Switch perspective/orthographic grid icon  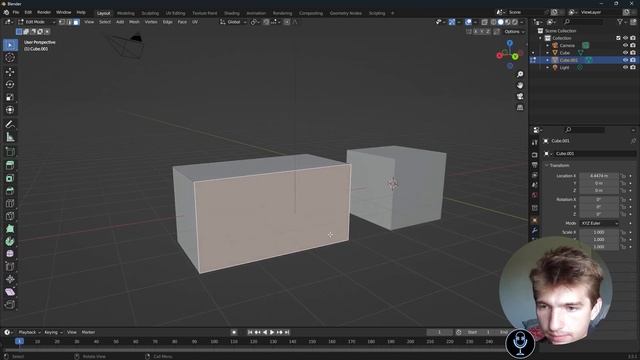coord(520,107)
